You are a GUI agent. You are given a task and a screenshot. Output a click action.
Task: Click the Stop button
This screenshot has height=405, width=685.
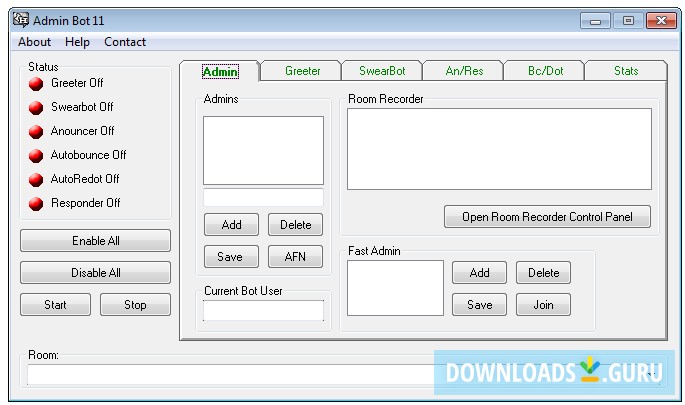(135, 305)
